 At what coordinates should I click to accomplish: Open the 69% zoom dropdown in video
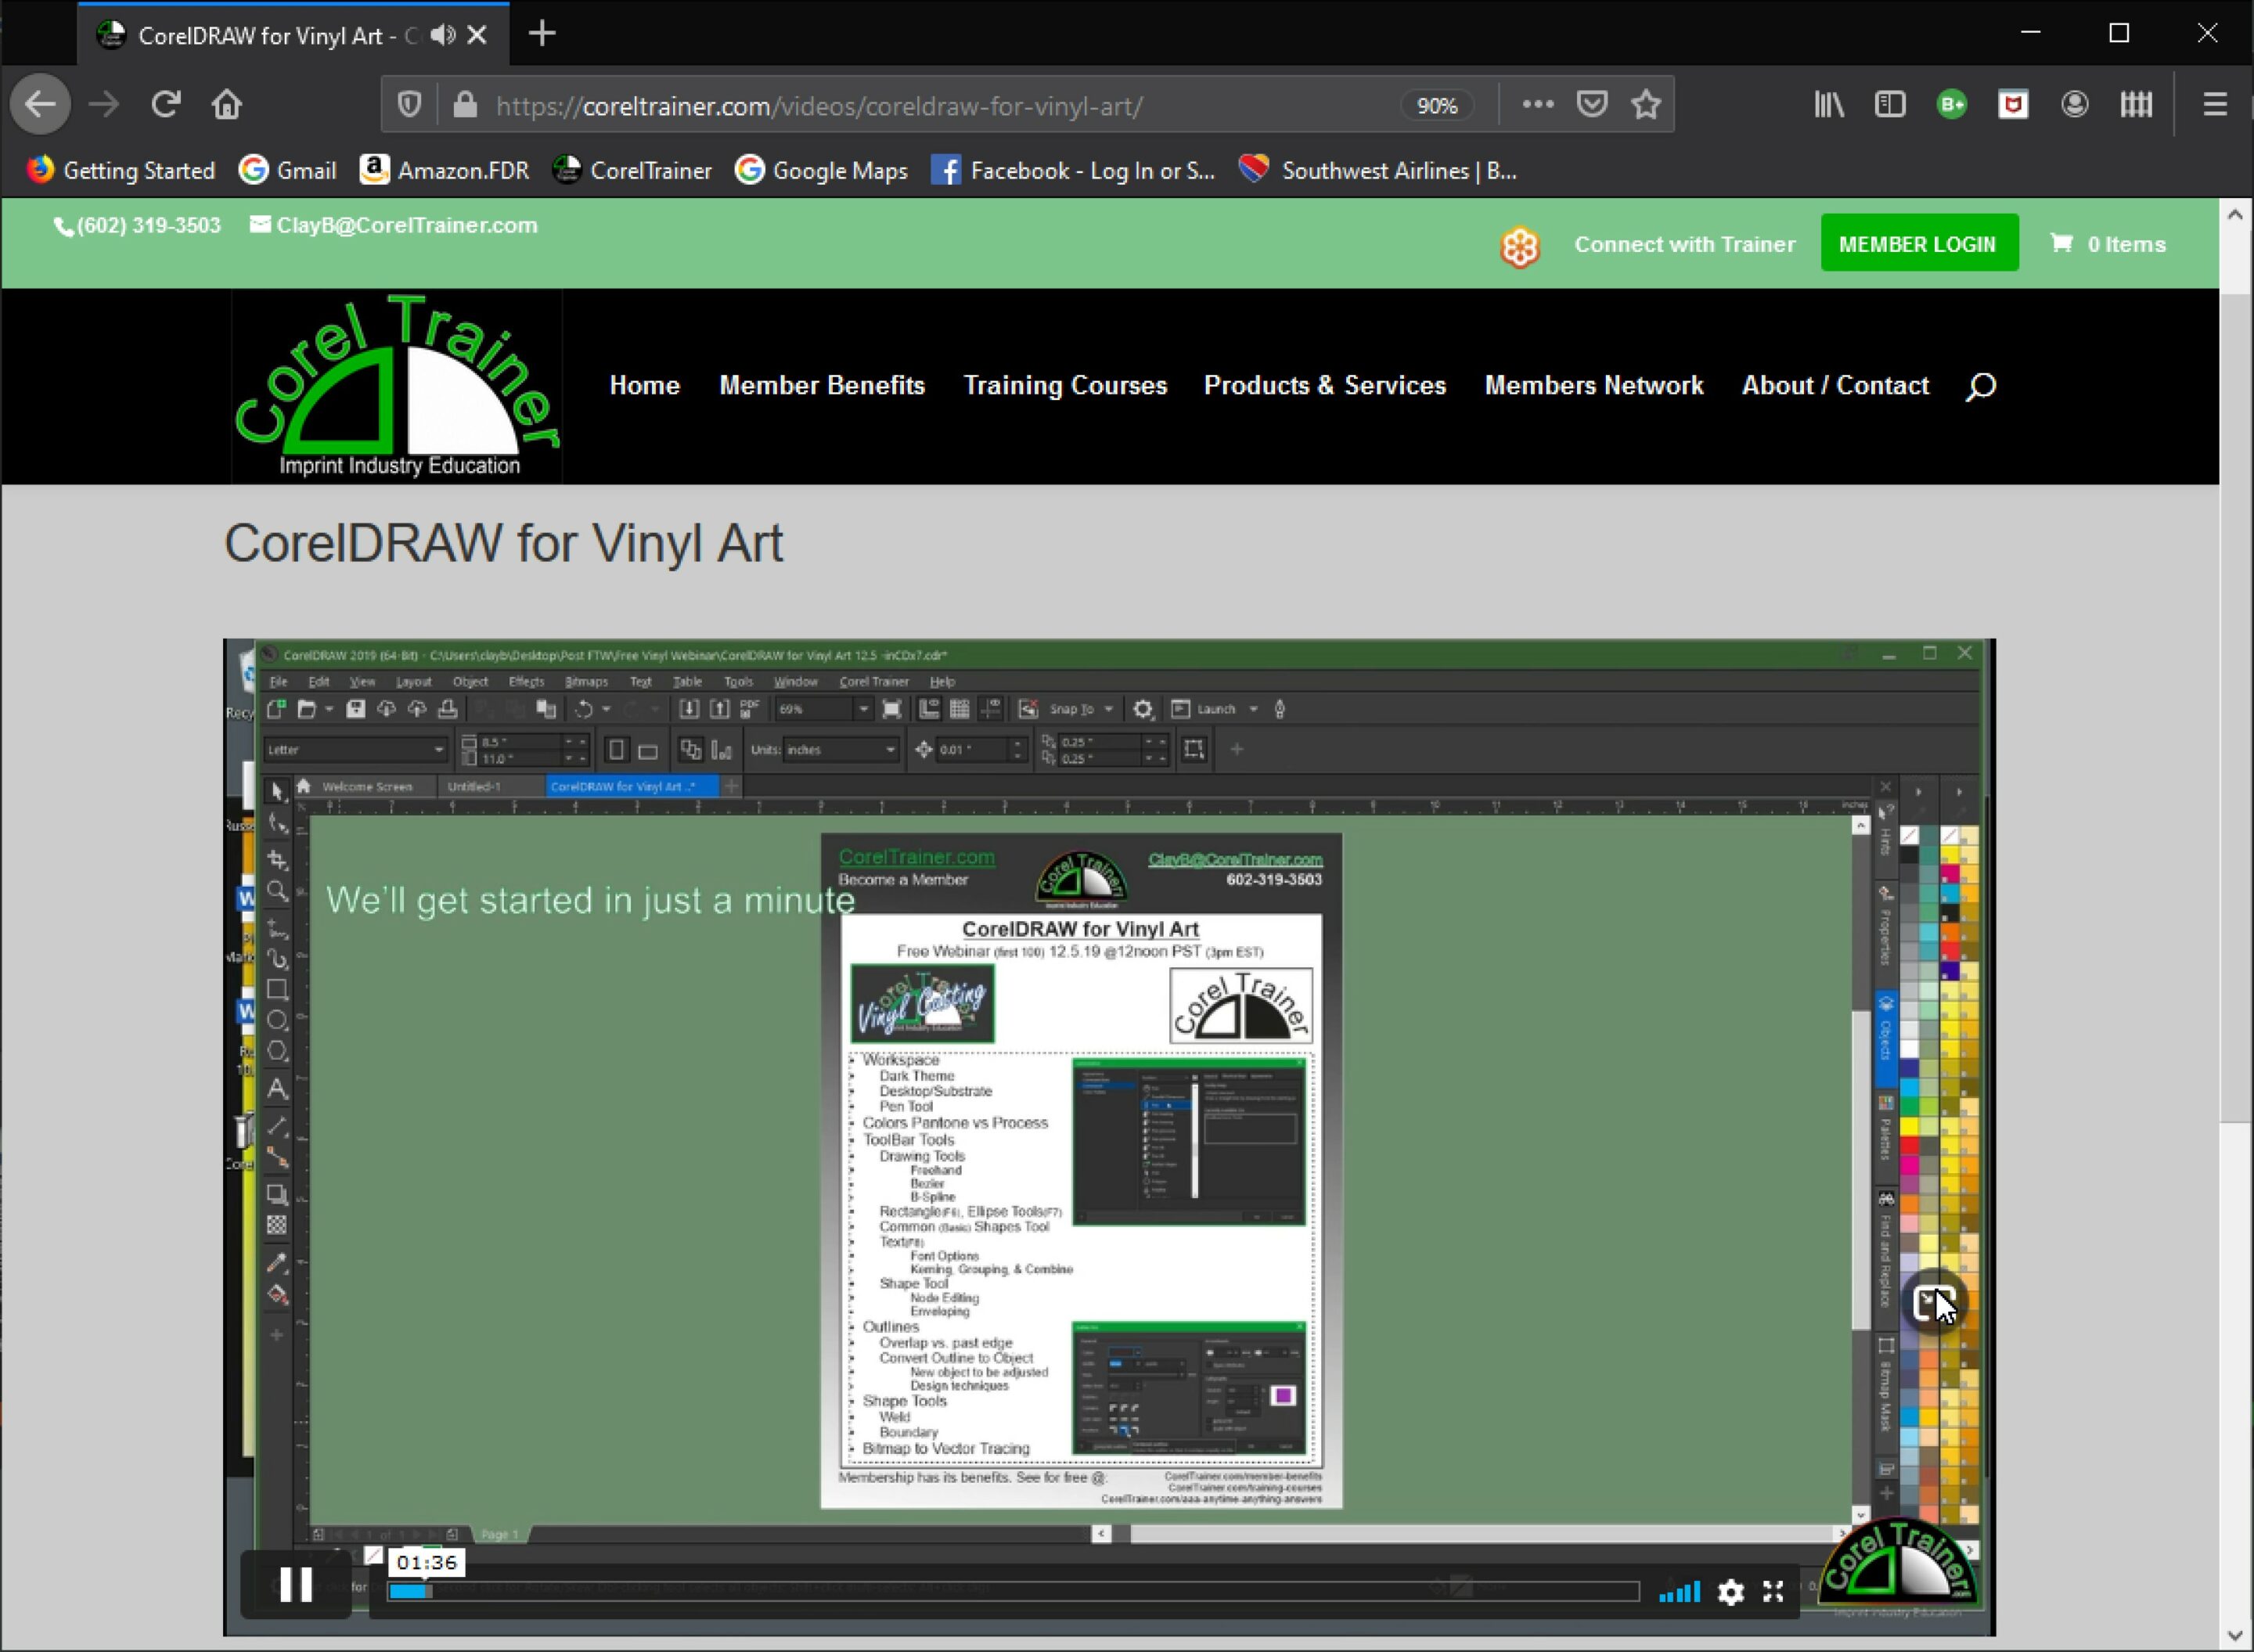pyautogui.click(x=864, y=709)
